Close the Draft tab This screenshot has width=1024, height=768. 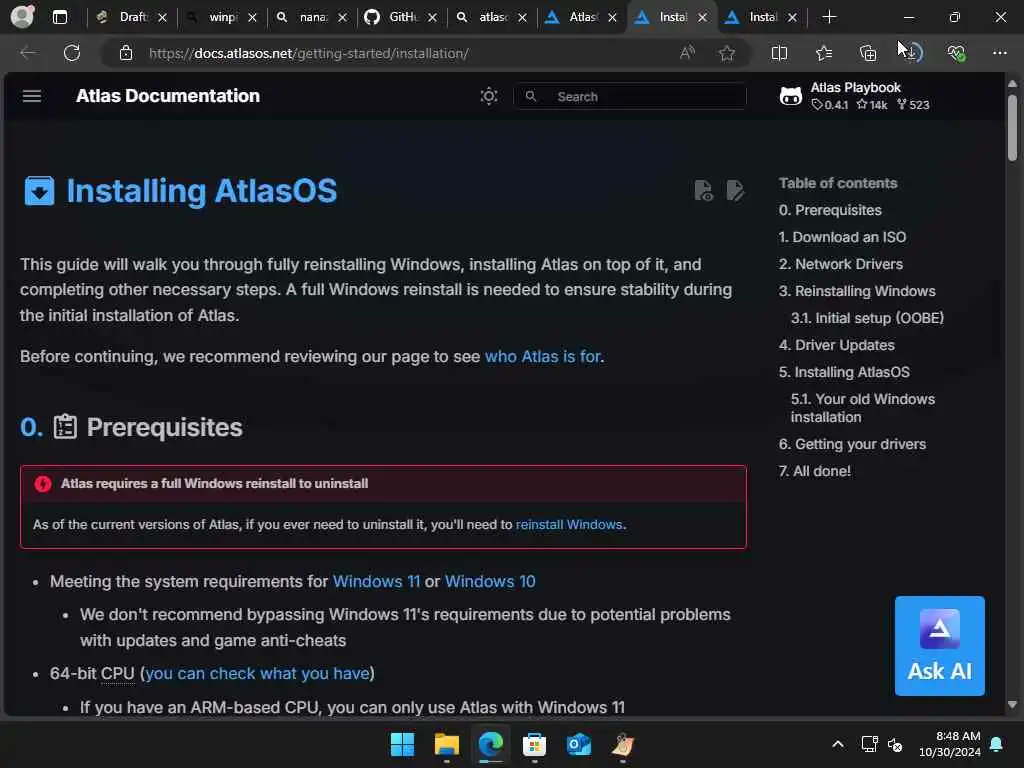163,18
